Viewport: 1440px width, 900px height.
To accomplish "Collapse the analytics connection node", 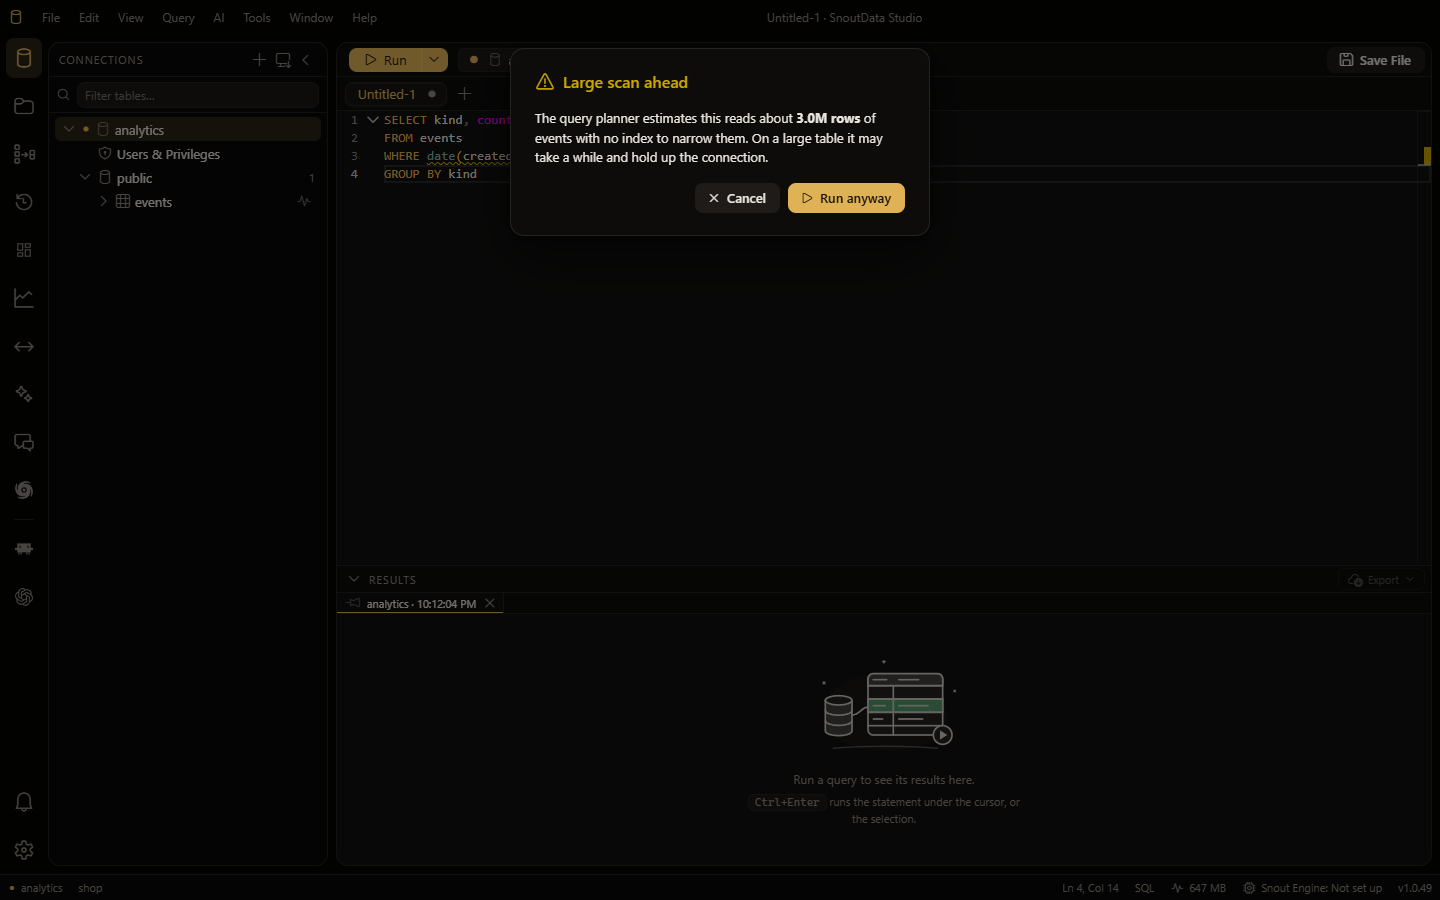I will click(69, 129).
